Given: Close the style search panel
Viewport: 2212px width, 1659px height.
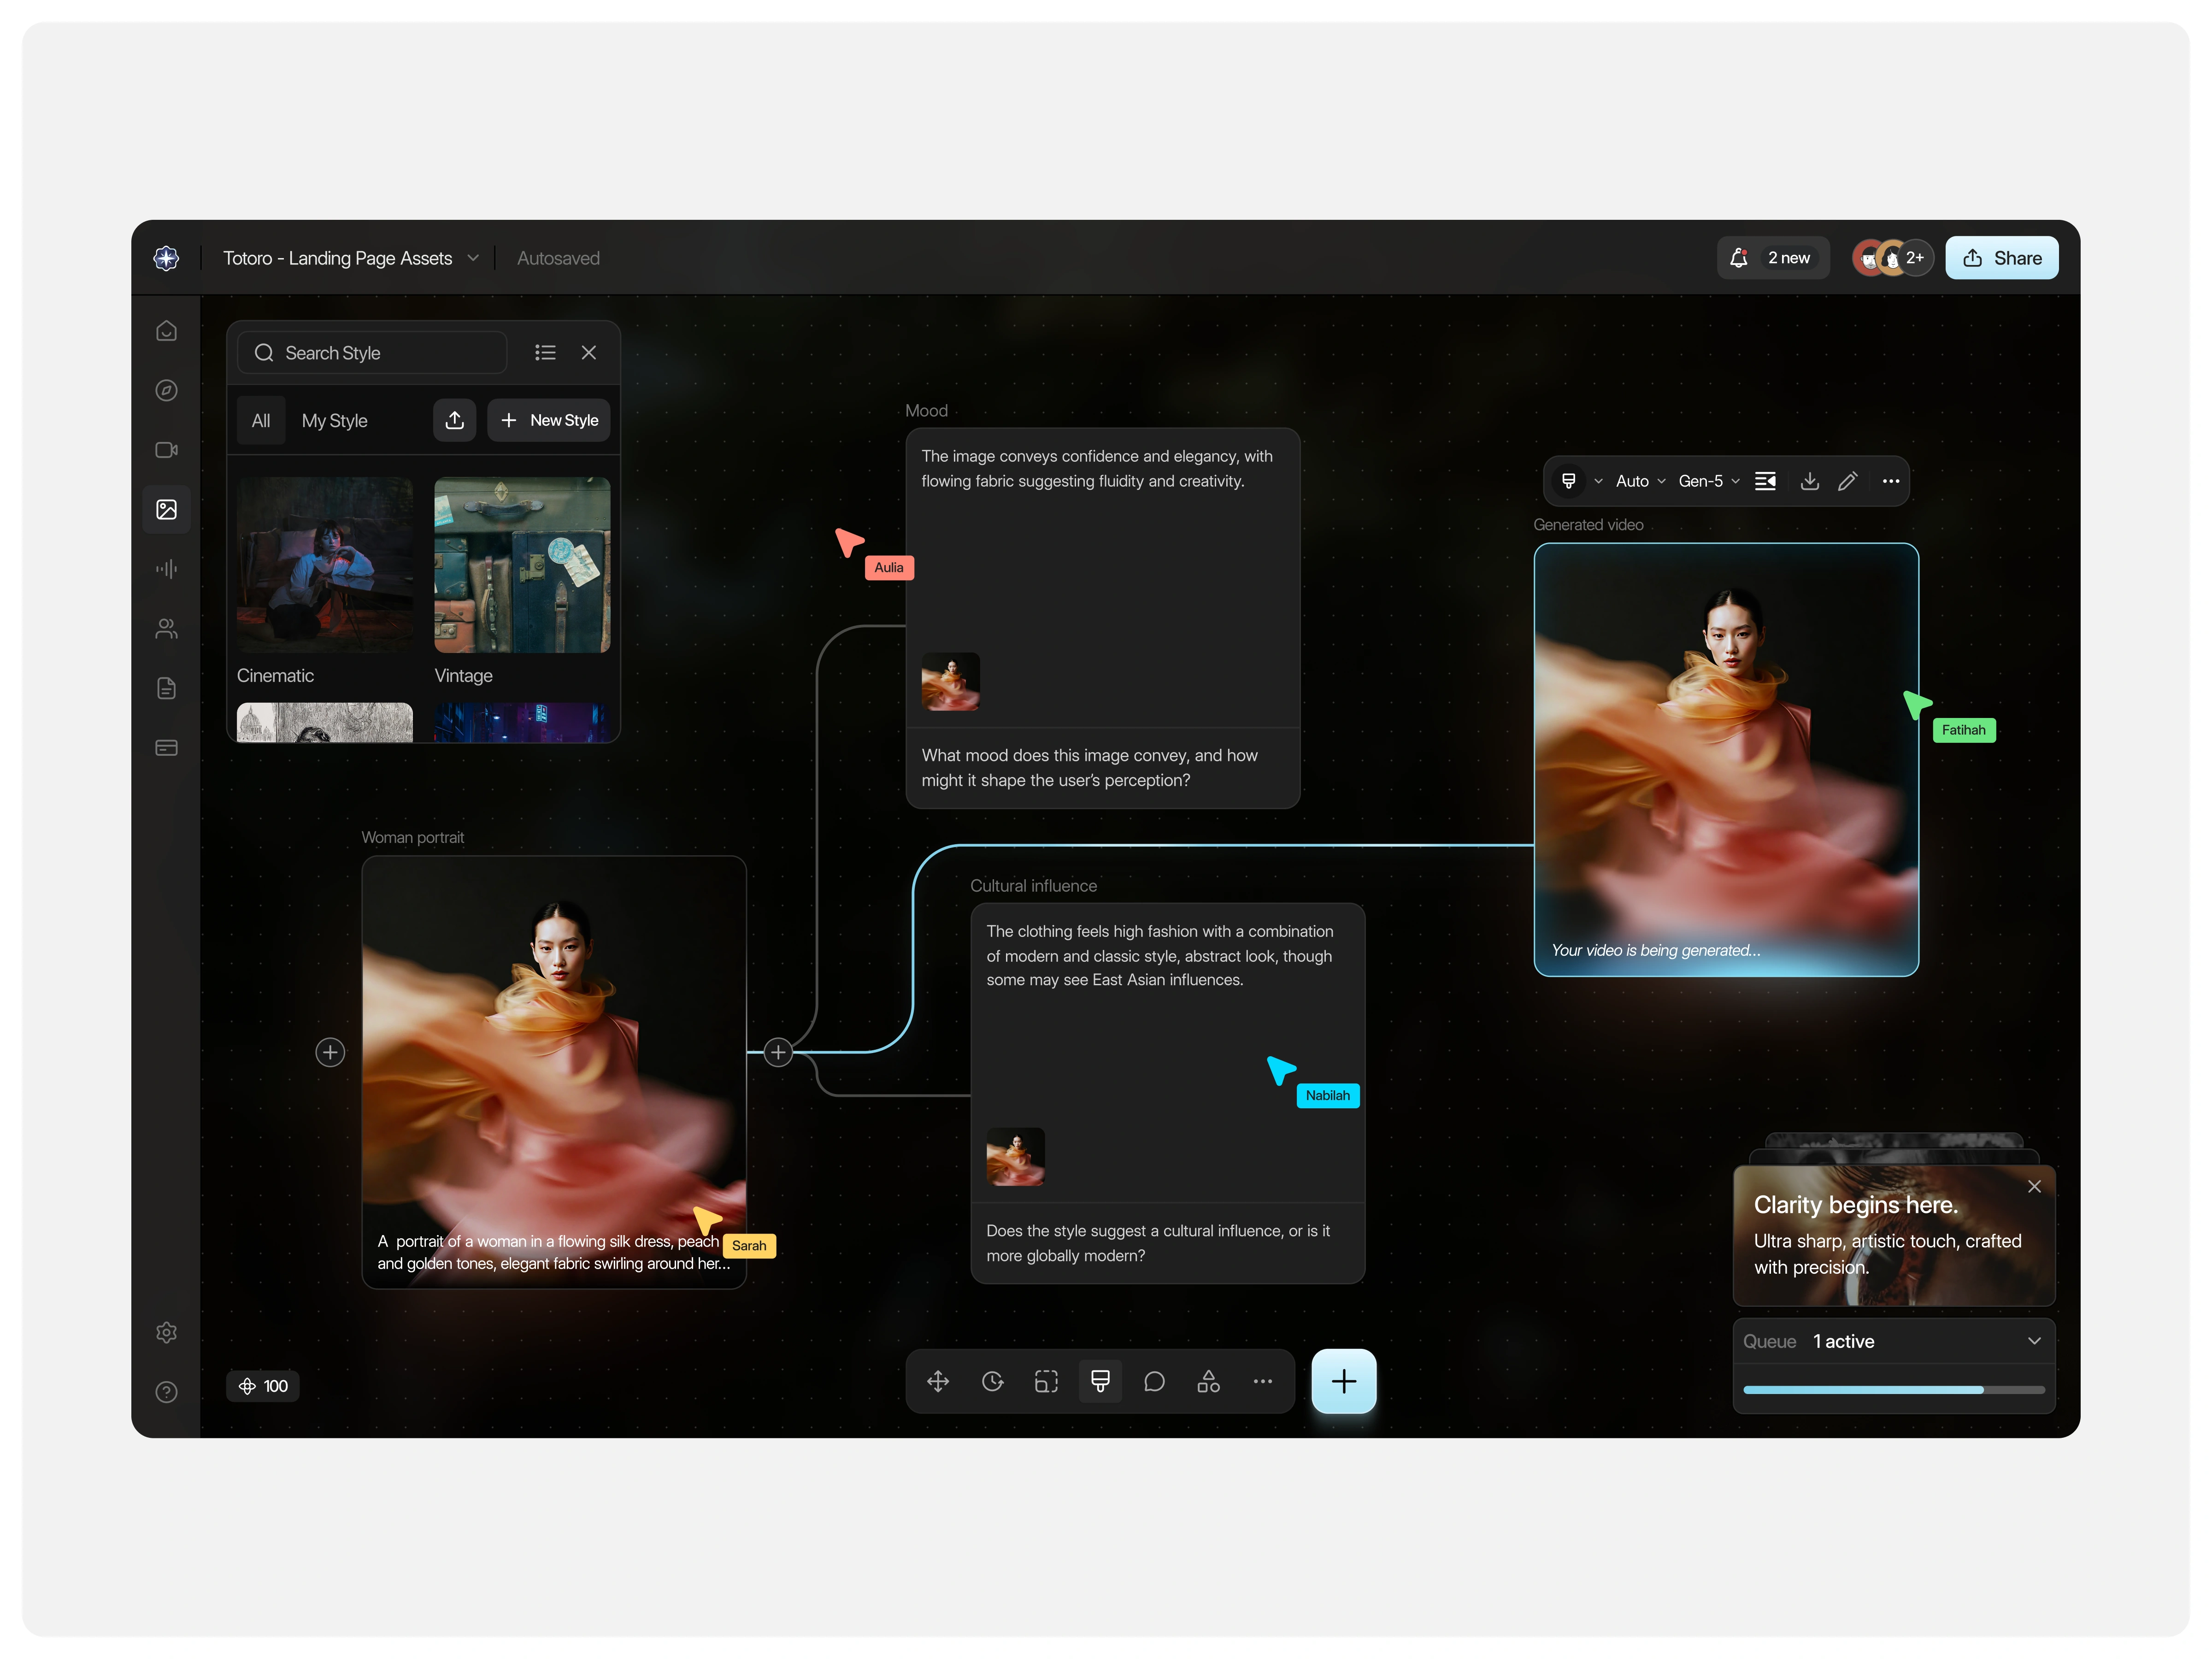Looking at the screenshot, I should [589, 353].
